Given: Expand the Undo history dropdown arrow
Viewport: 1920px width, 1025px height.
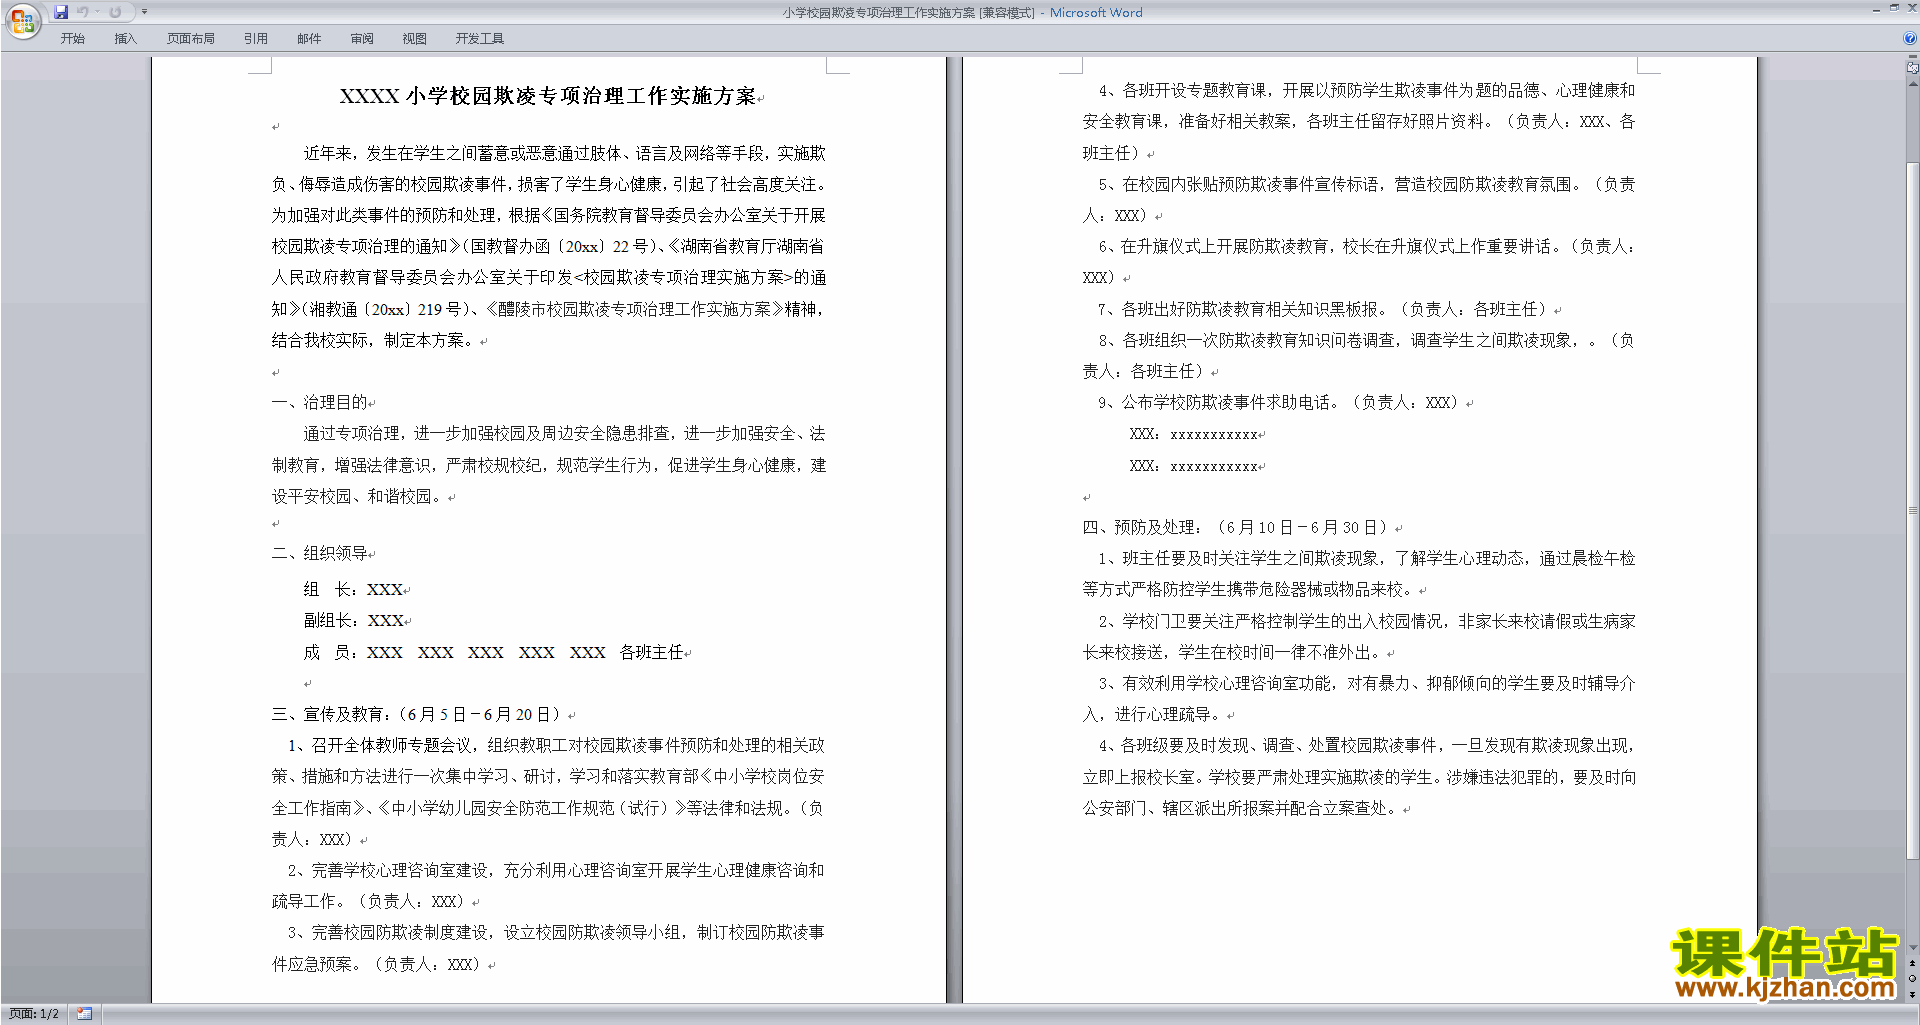Looking at the screenshot, I should (97, 12).
